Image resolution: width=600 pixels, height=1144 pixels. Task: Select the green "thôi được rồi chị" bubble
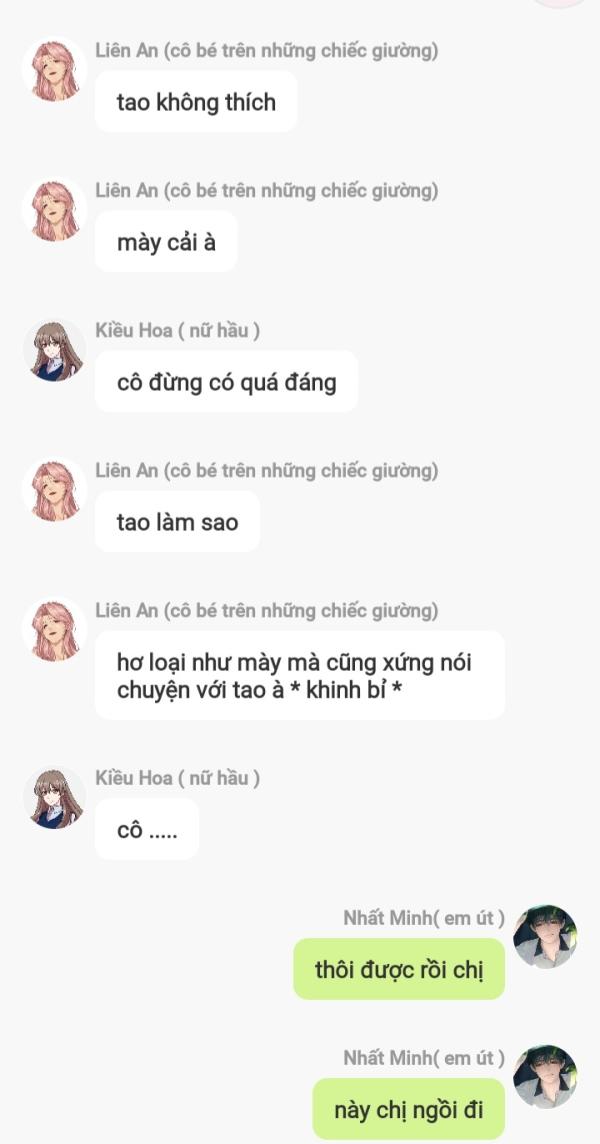[399, 969]
